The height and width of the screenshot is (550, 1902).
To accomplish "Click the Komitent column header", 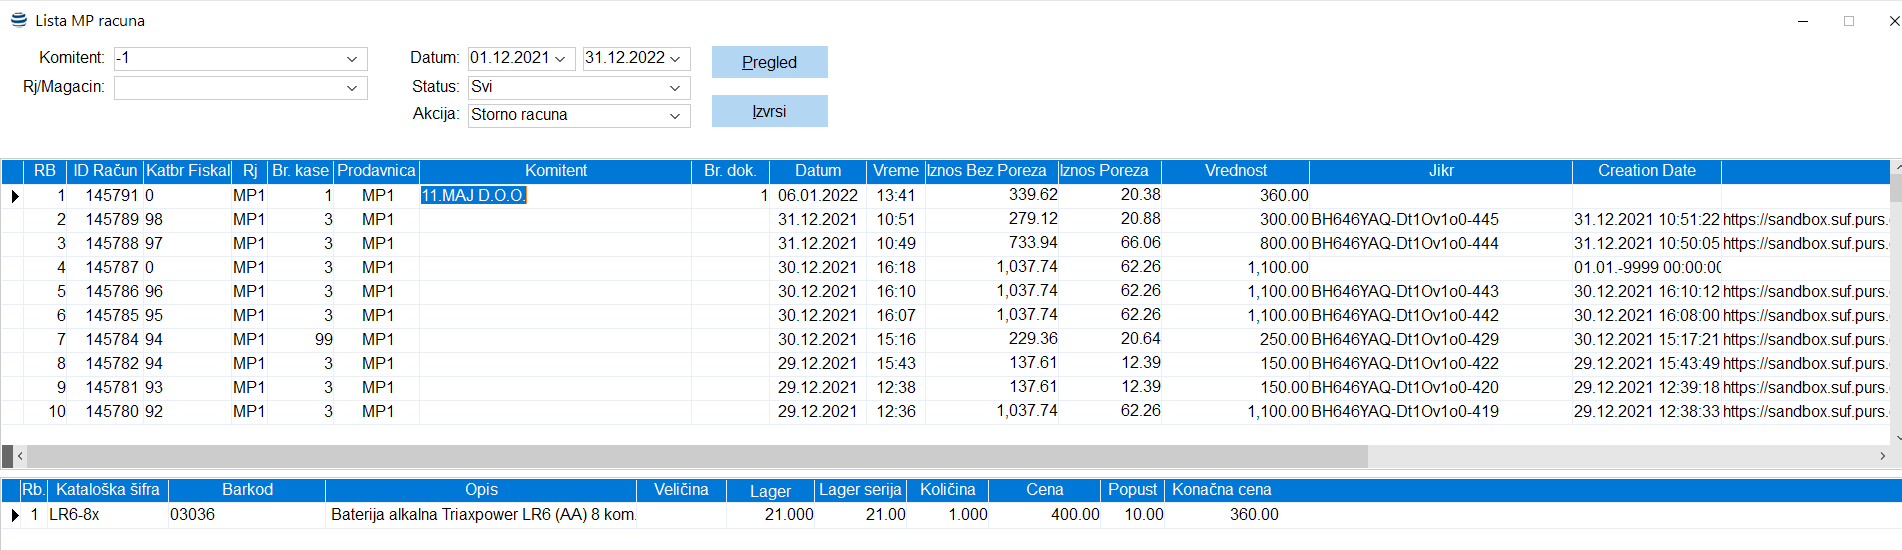I will 556,171.
